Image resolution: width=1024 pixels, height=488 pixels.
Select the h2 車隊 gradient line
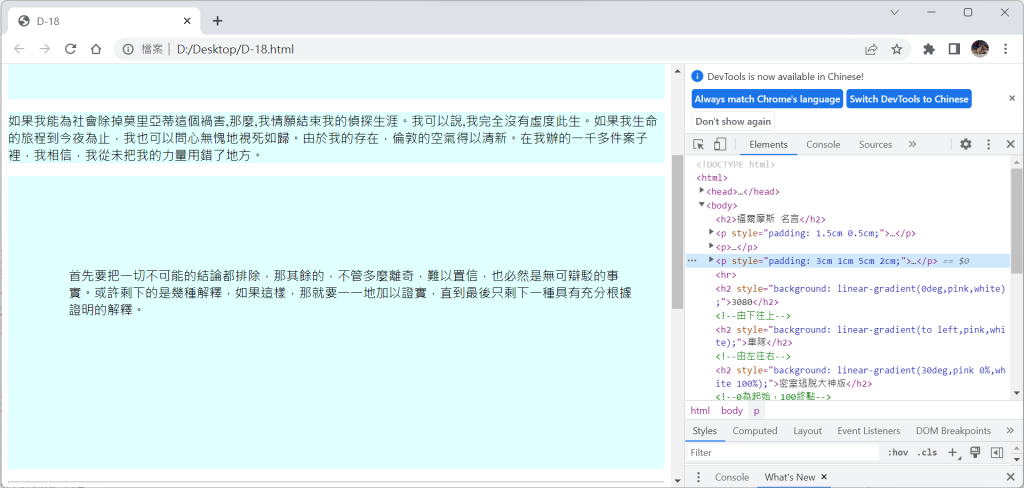pos(860,335)
